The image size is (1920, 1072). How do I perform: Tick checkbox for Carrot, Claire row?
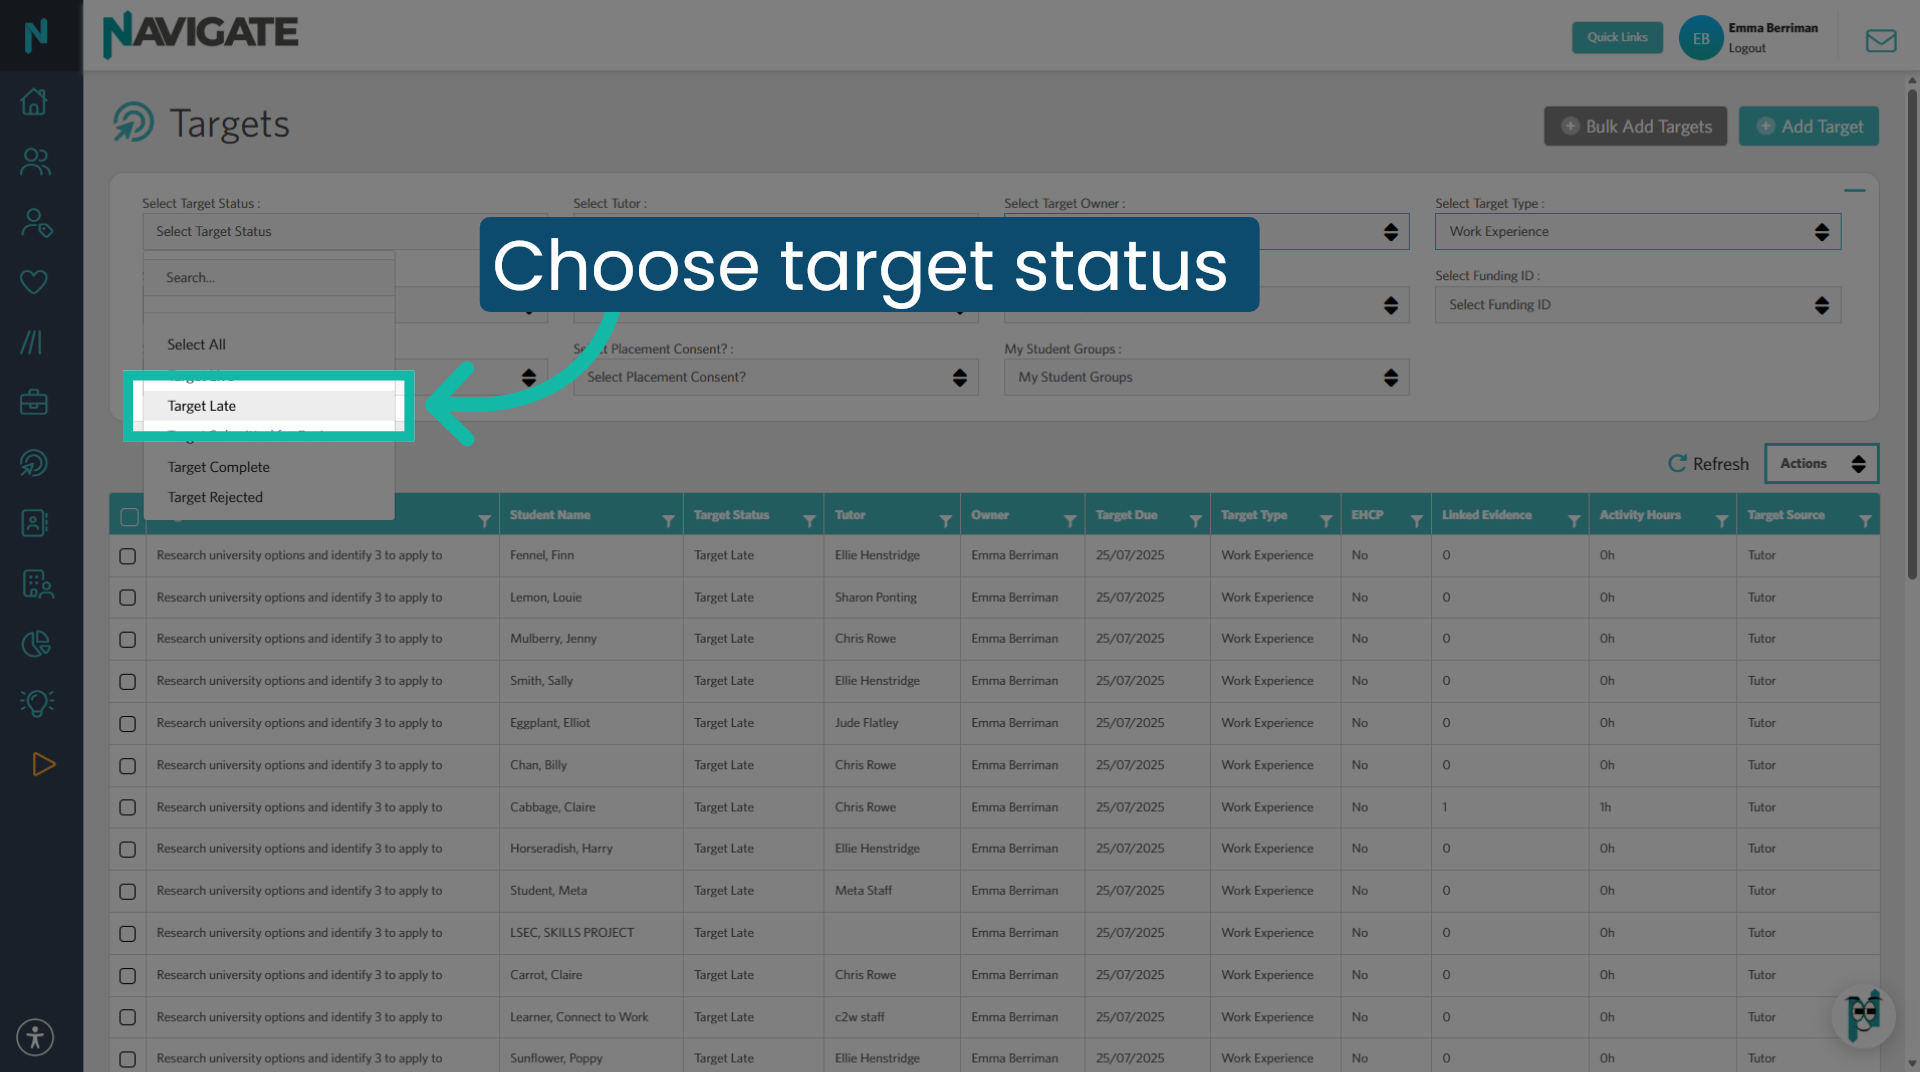(127, 976)
